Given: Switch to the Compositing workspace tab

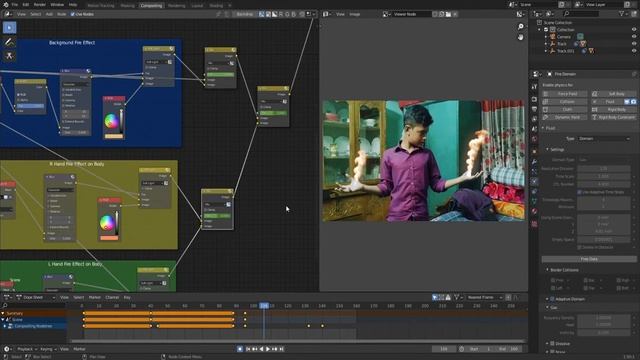Looking at the screenshot, I should pyautogui.click(x=151, y=6).
